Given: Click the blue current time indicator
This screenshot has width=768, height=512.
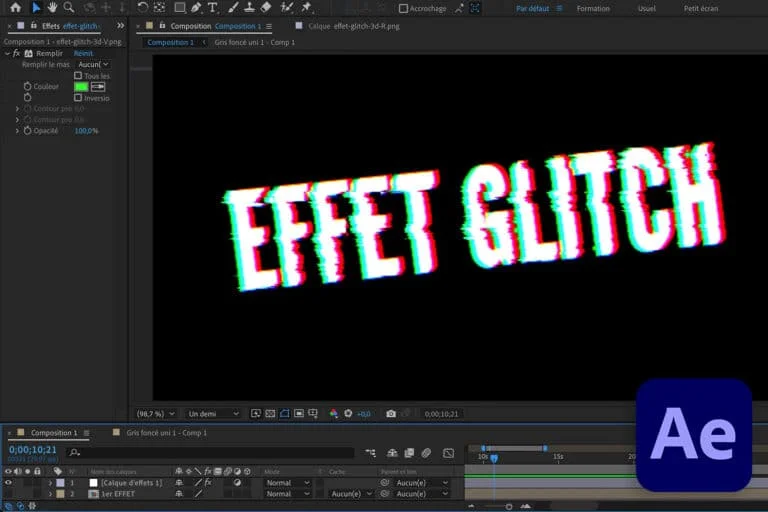Looking at the screenshot, I should 494,458.
